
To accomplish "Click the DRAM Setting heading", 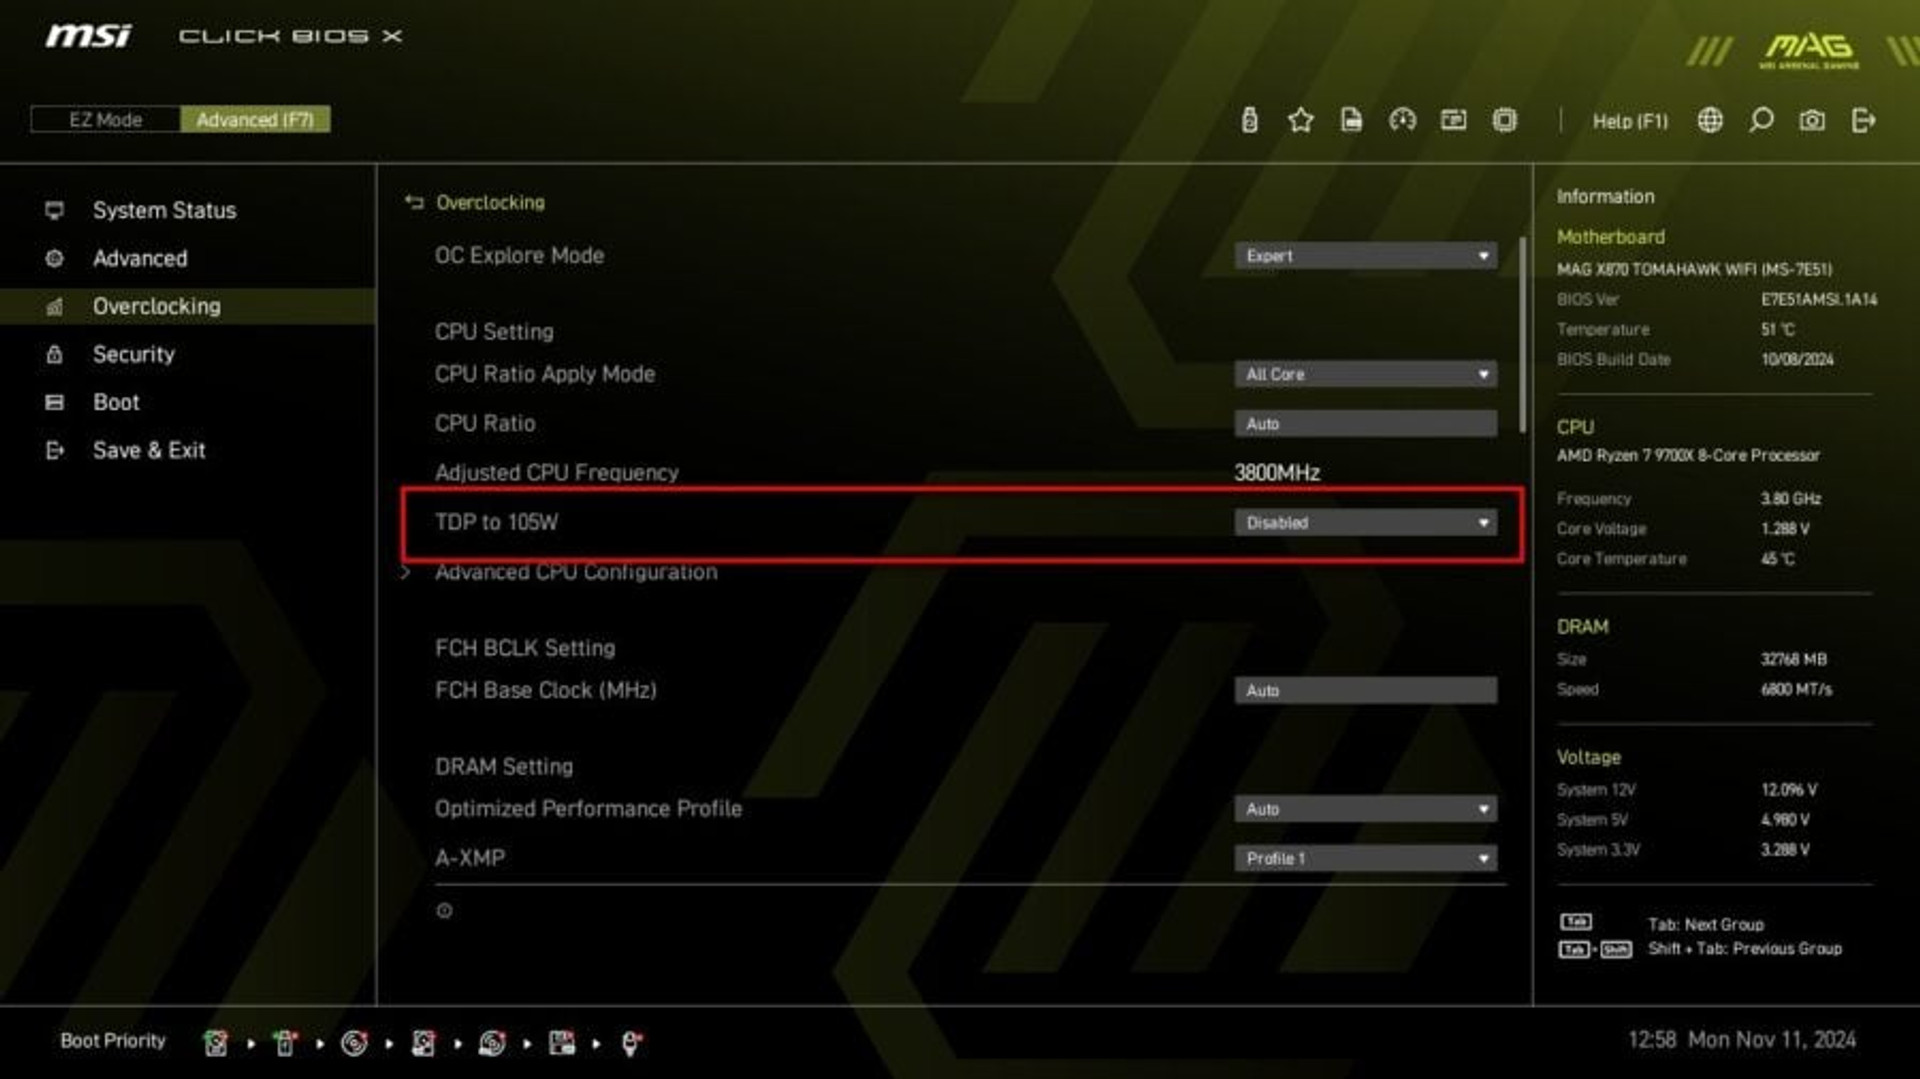I will click(504, 767).
